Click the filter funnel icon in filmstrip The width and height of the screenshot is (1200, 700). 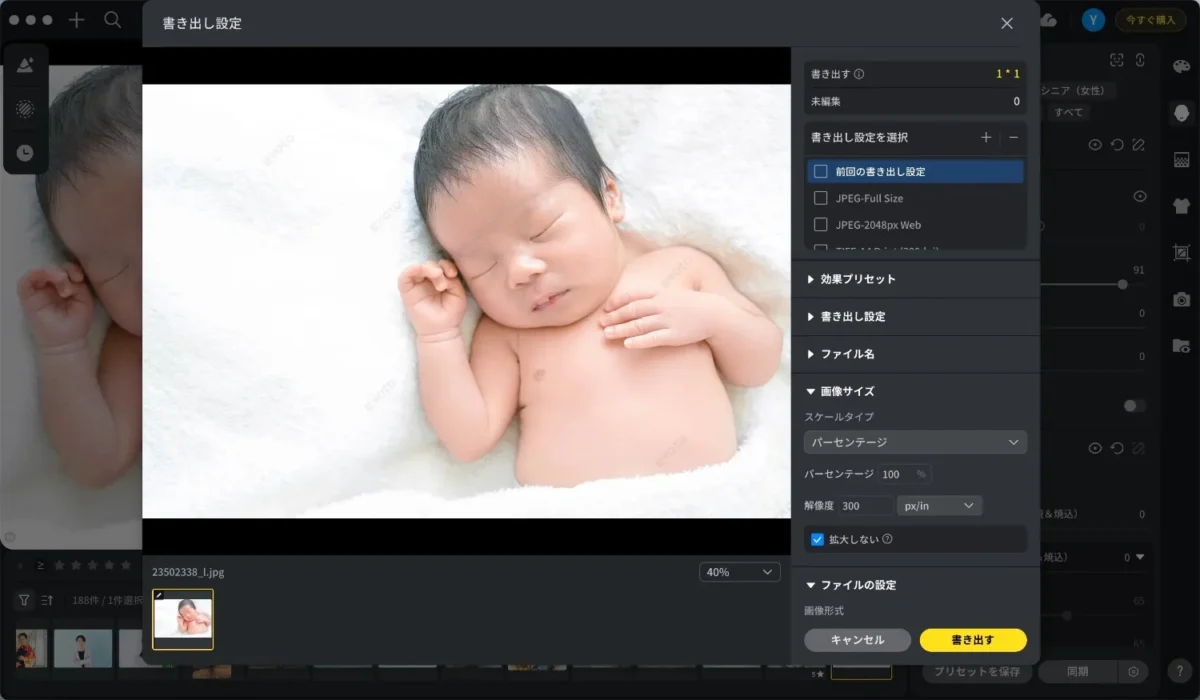click(24, 600)
